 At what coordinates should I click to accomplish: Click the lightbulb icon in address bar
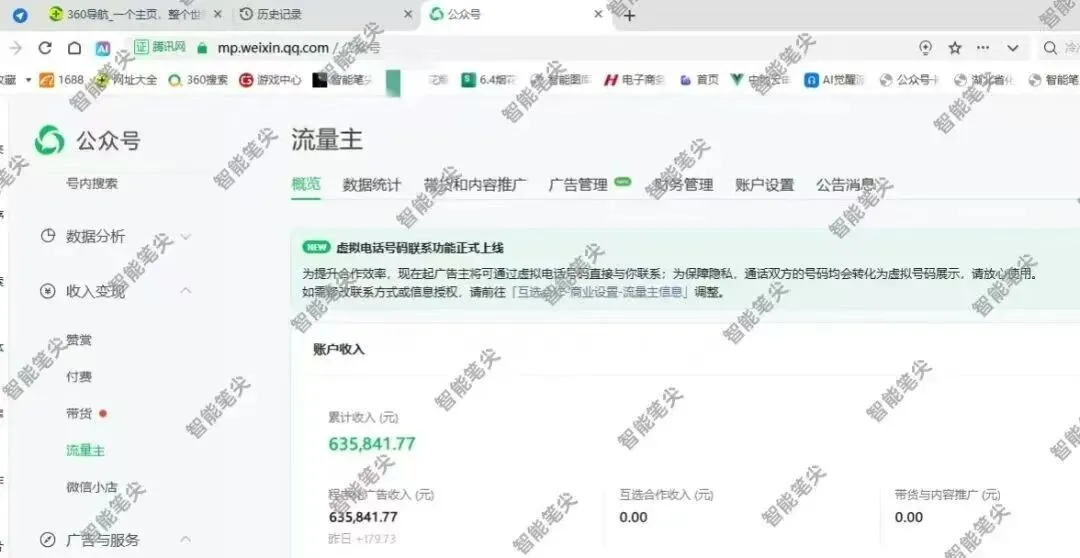coord(926,48)
